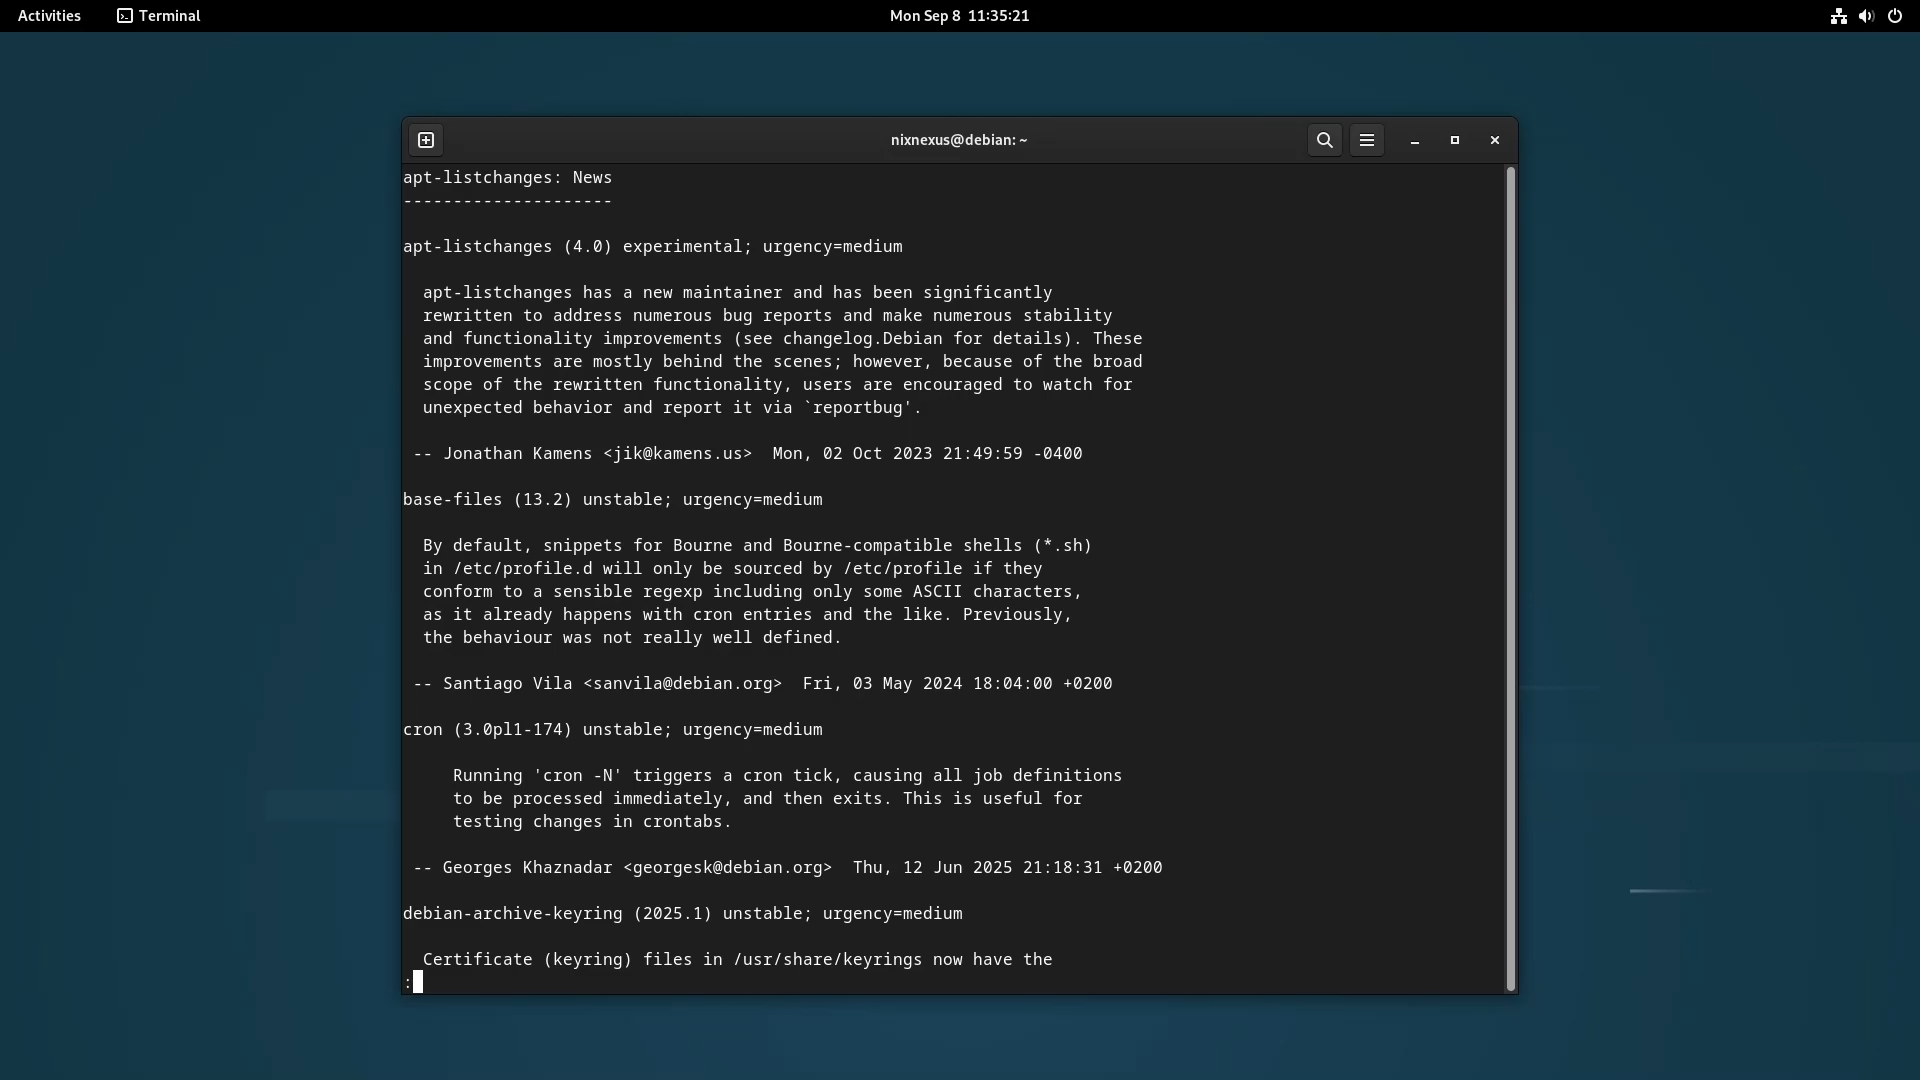Open the Activities overview

(x=49, y=16)
